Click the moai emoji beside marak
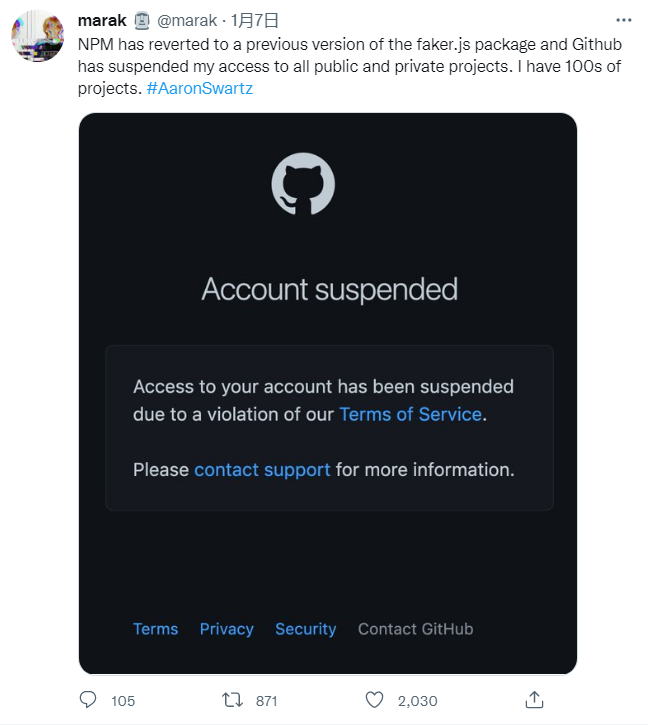 pos(142,21)
